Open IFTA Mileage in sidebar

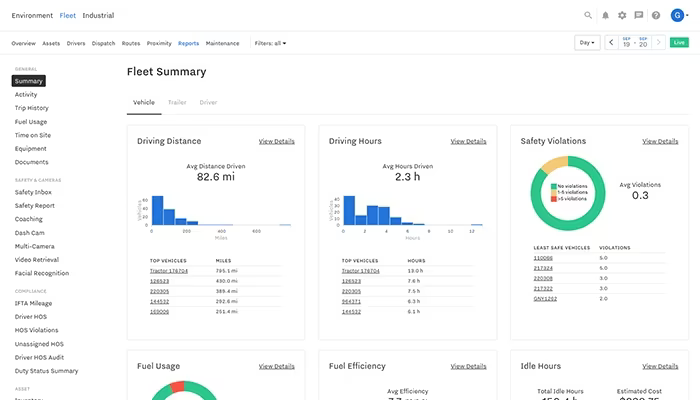coord(33,303)
